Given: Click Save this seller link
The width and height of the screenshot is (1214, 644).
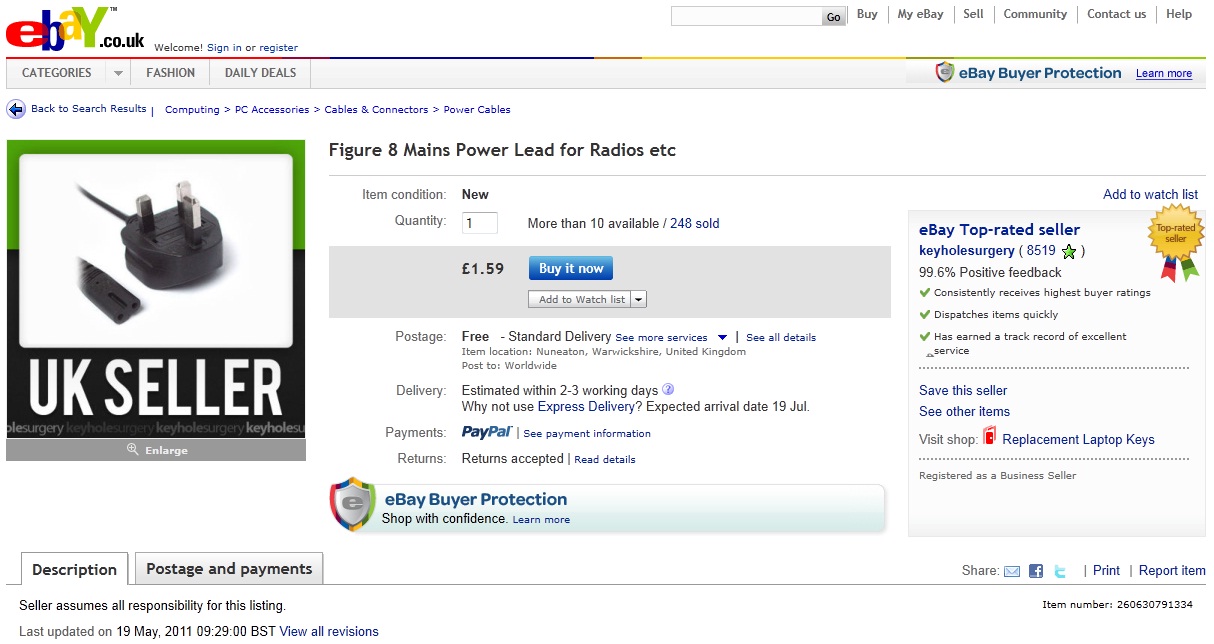Looking at the screenshot, I should (x=963, y=390).
